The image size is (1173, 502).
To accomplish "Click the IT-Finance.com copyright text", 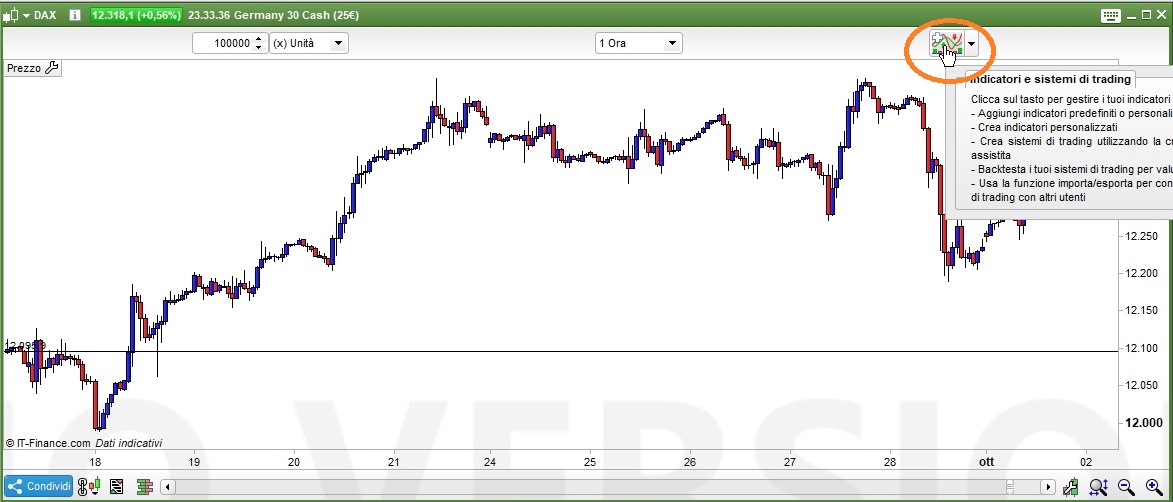I will (48, 443).
